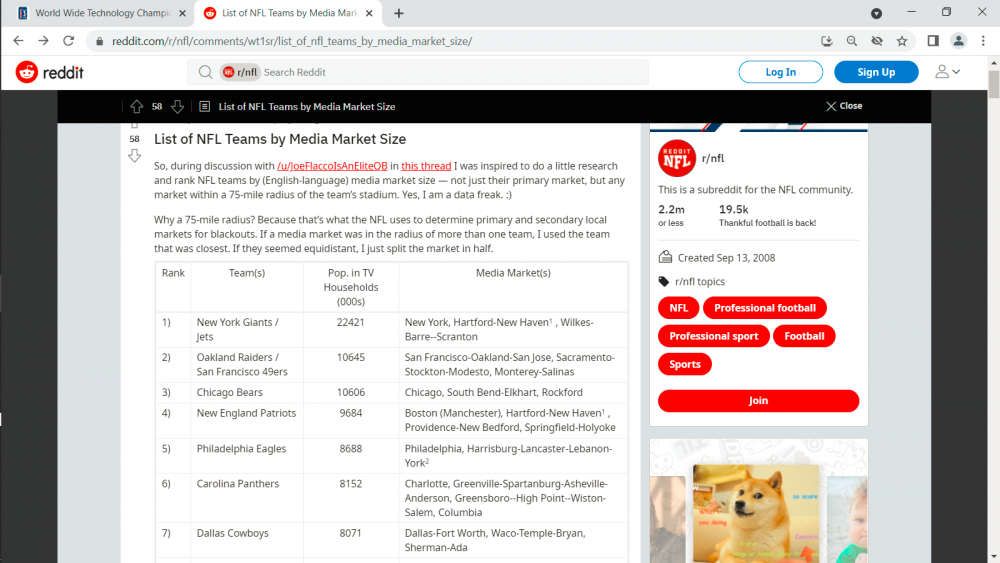The height and width of the screenshot is (563, 1000).
Task: Select the Professional football topic tag
Action: 765,308
